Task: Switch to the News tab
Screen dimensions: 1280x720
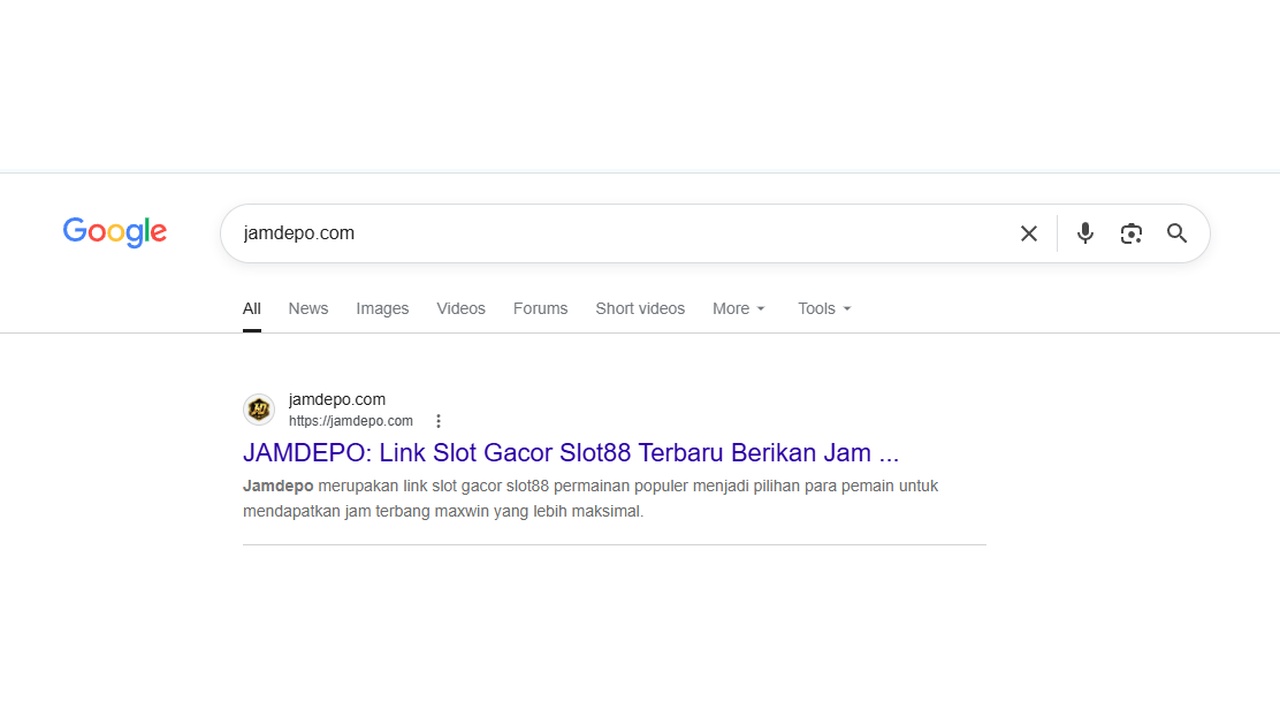Action: click(308, 308)
